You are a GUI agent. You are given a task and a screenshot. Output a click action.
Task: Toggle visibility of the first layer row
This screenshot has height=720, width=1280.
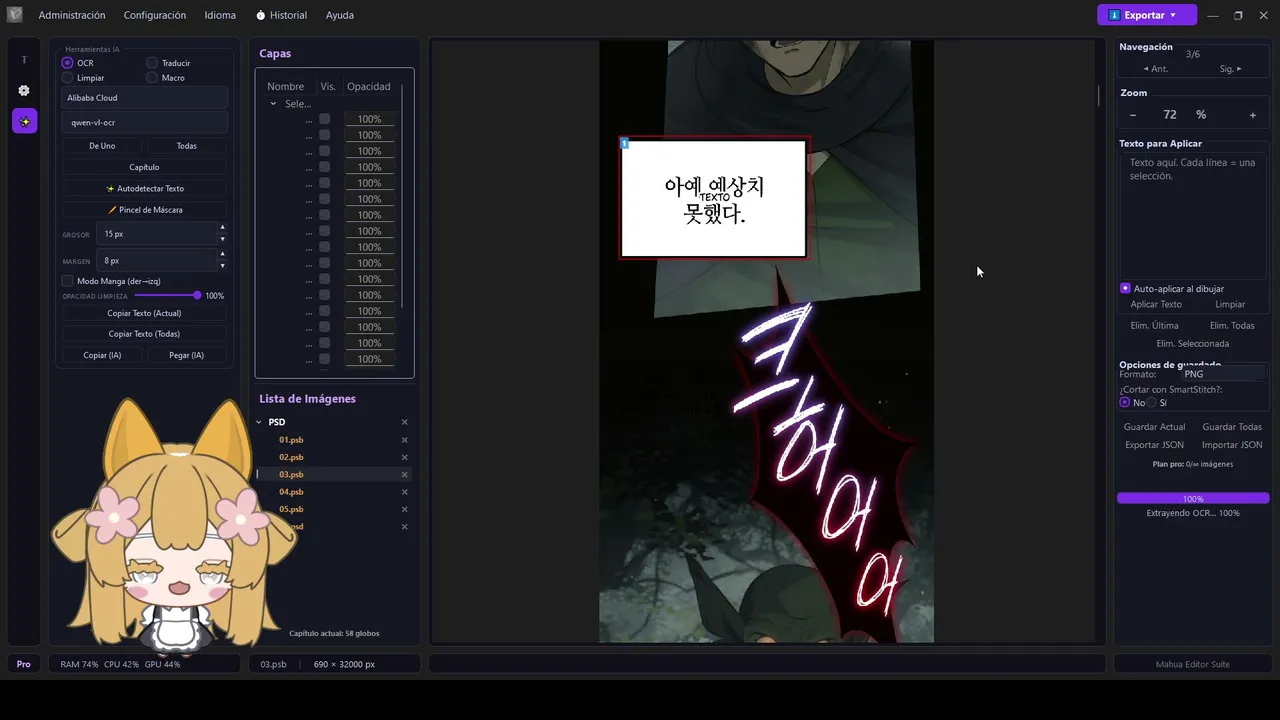click(324, 119)
